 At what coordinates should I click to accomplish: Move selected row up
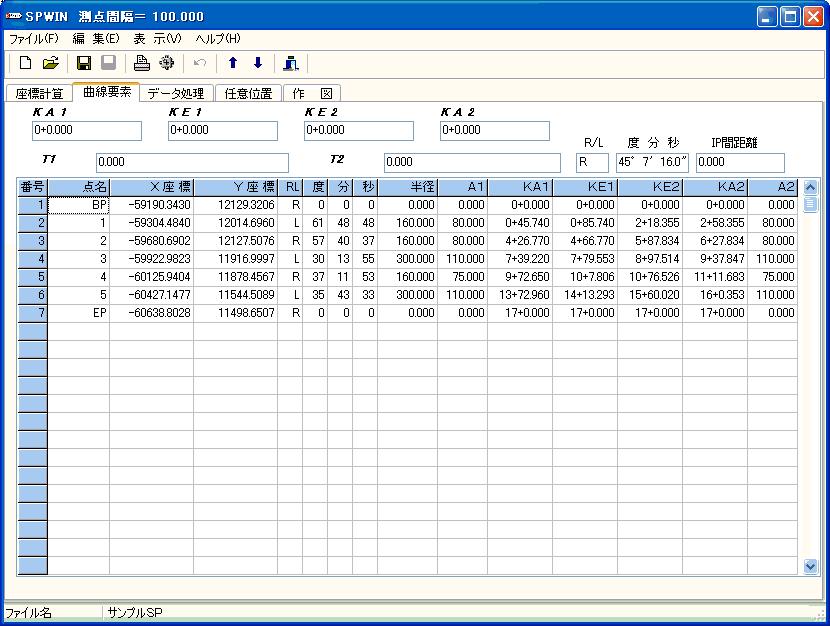pos(231,63)
